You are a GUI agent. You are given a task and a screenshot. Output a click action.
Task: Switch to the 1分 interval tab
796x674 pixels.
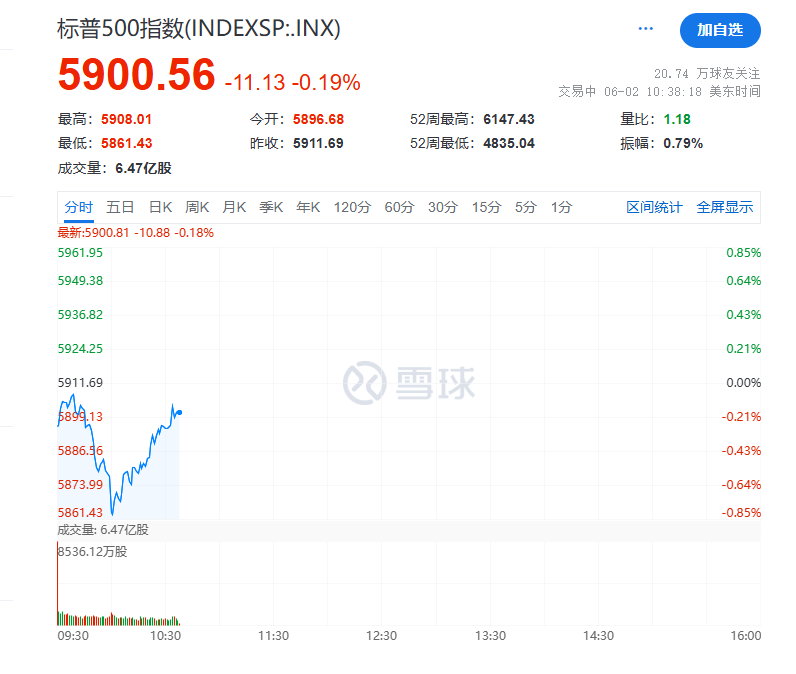[561, 207]
